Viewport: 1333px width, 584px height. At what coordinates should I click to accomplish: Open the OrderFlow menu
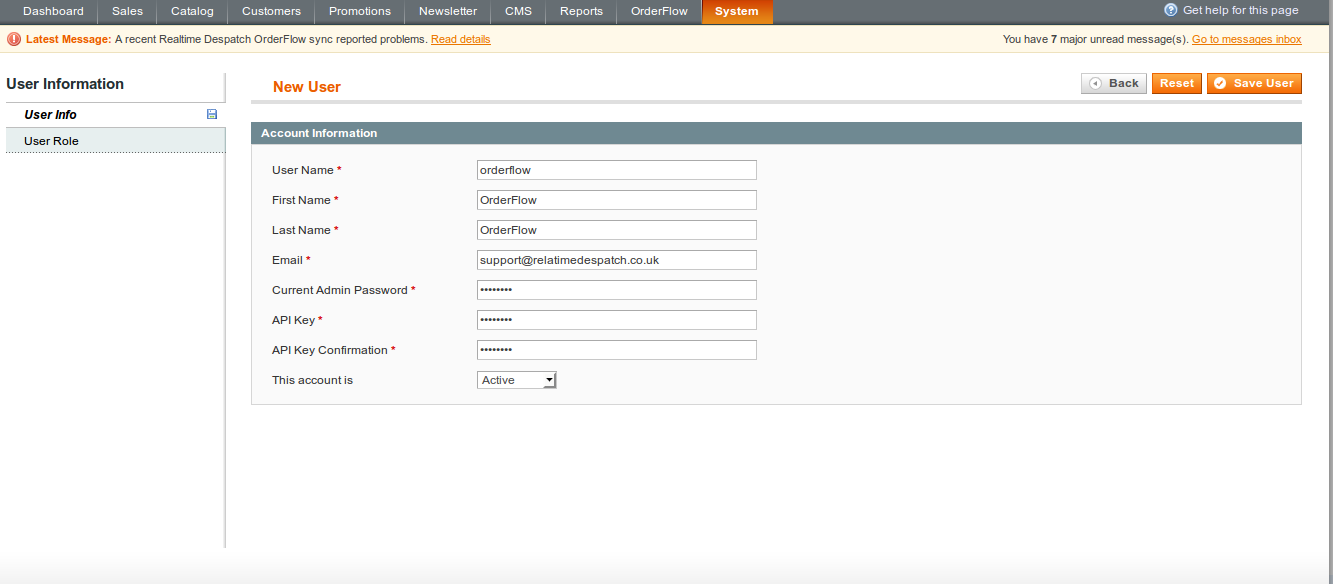tap(658, 11)
